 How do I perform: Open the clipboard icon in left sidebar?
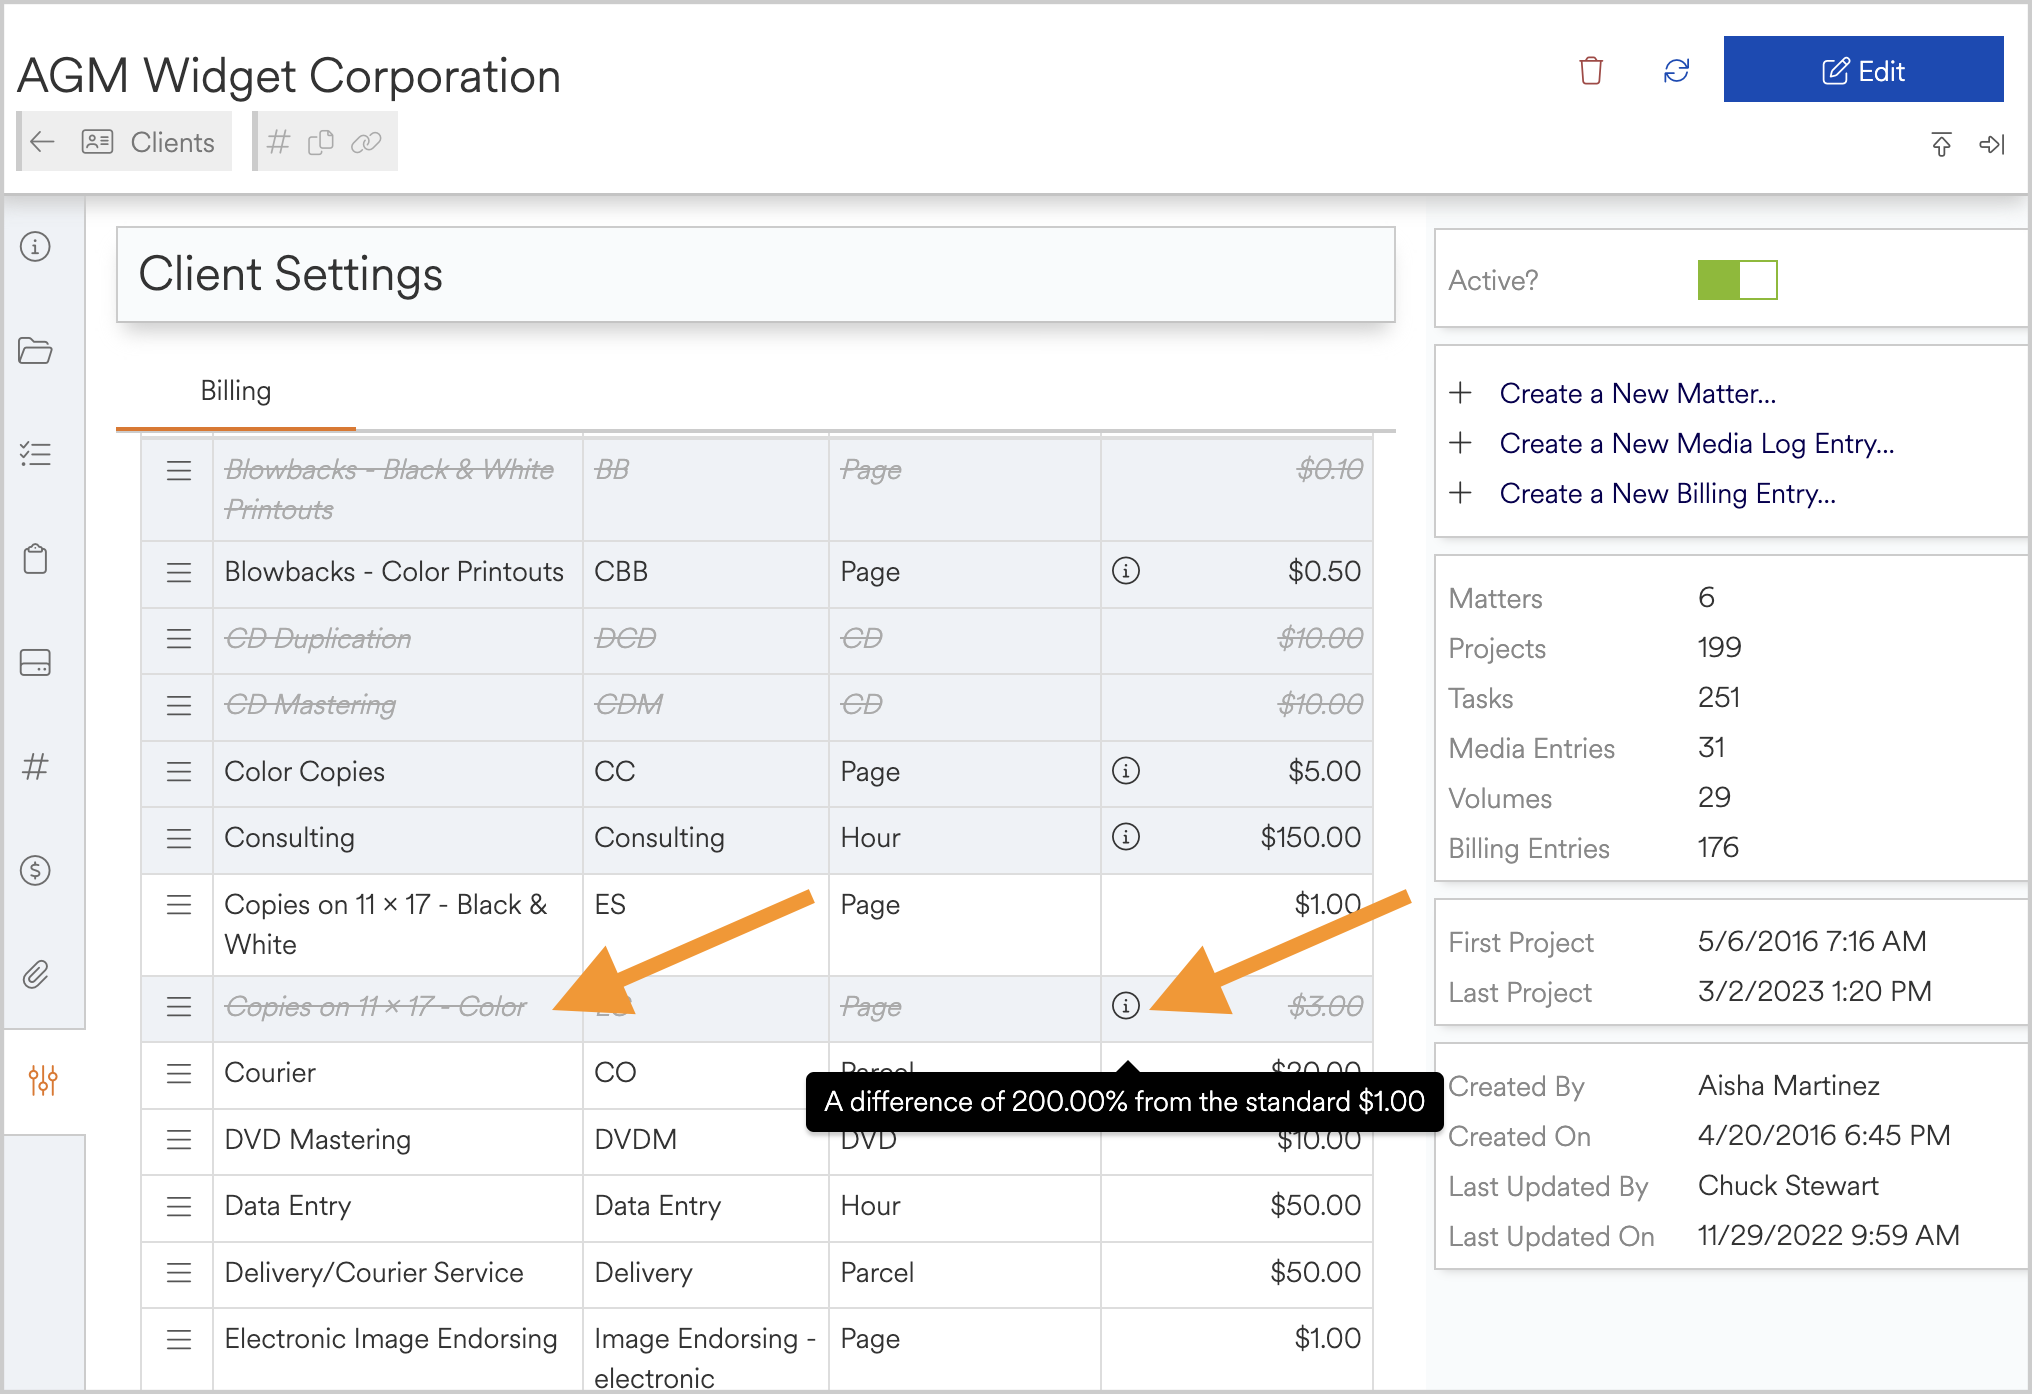coord(35,558)
